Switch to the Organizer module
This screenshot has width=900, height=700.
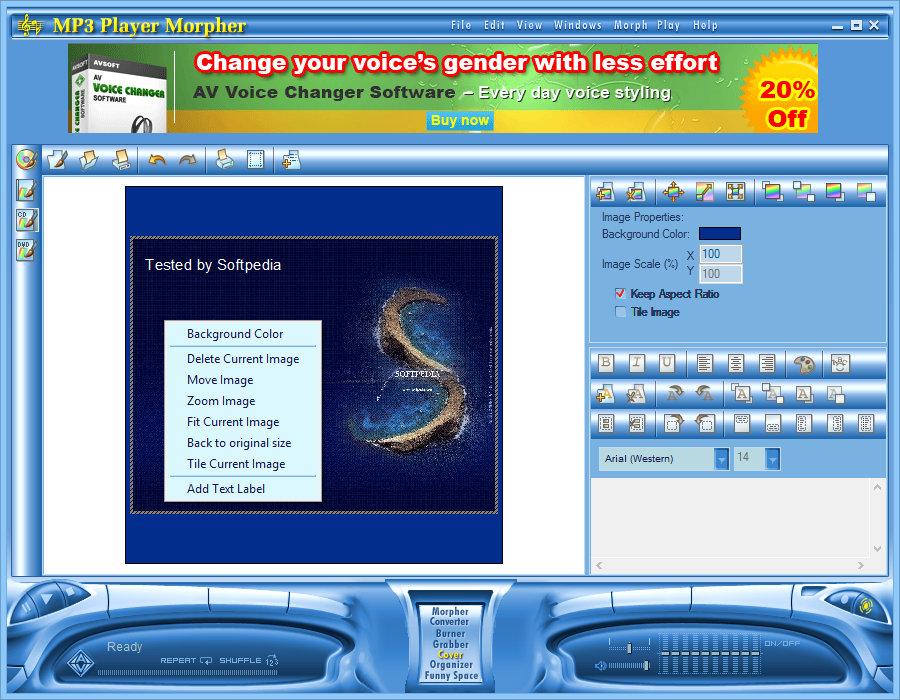pos(451,665)
